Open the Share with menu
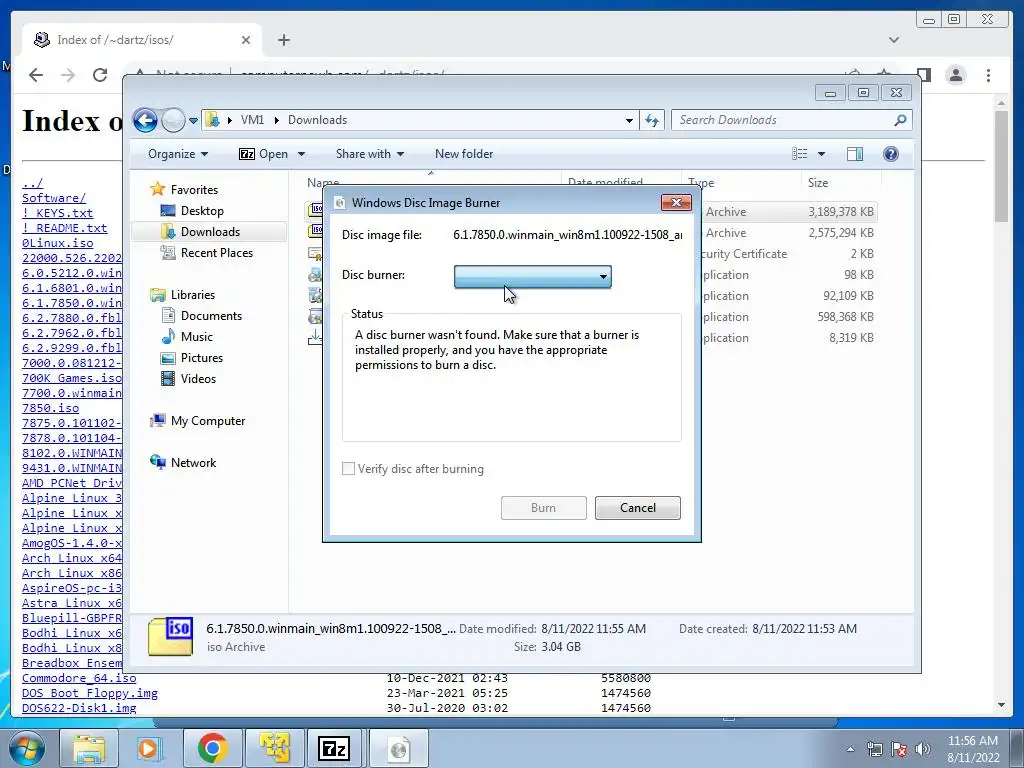1024x768 pixels. tap(370, 154)
